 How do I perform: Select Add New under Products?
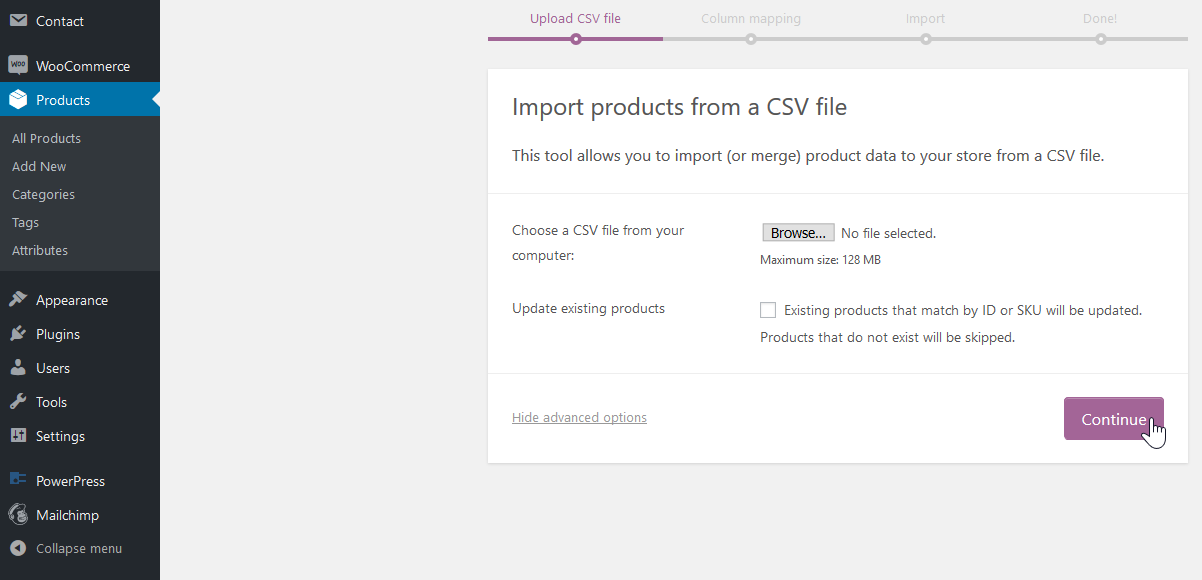[x=39, y=166]
